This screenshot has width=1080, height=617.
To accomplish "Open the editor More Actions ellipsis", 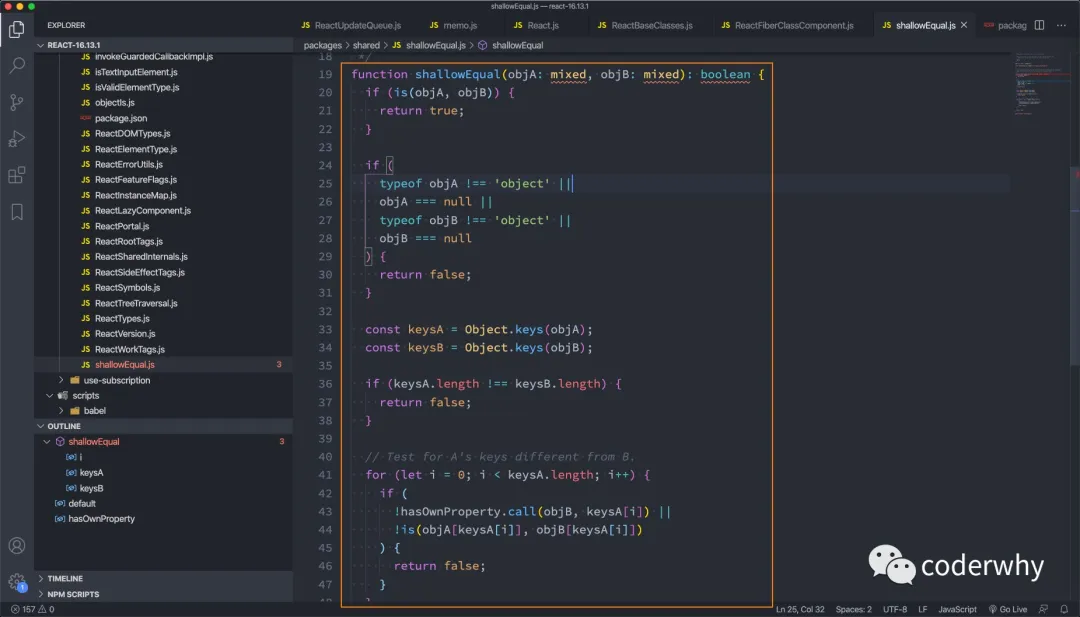I will (x=1061, y=25).
